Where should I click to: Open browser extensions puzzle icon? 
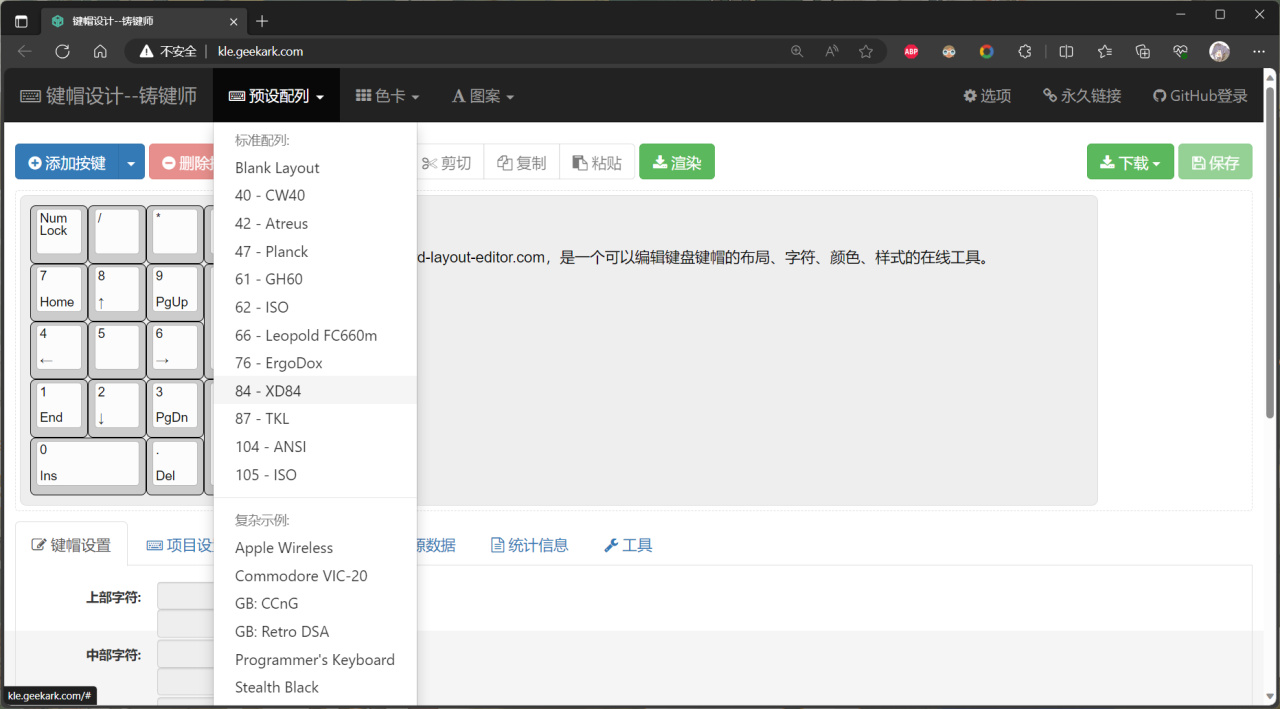click(x=1025, y=51)
